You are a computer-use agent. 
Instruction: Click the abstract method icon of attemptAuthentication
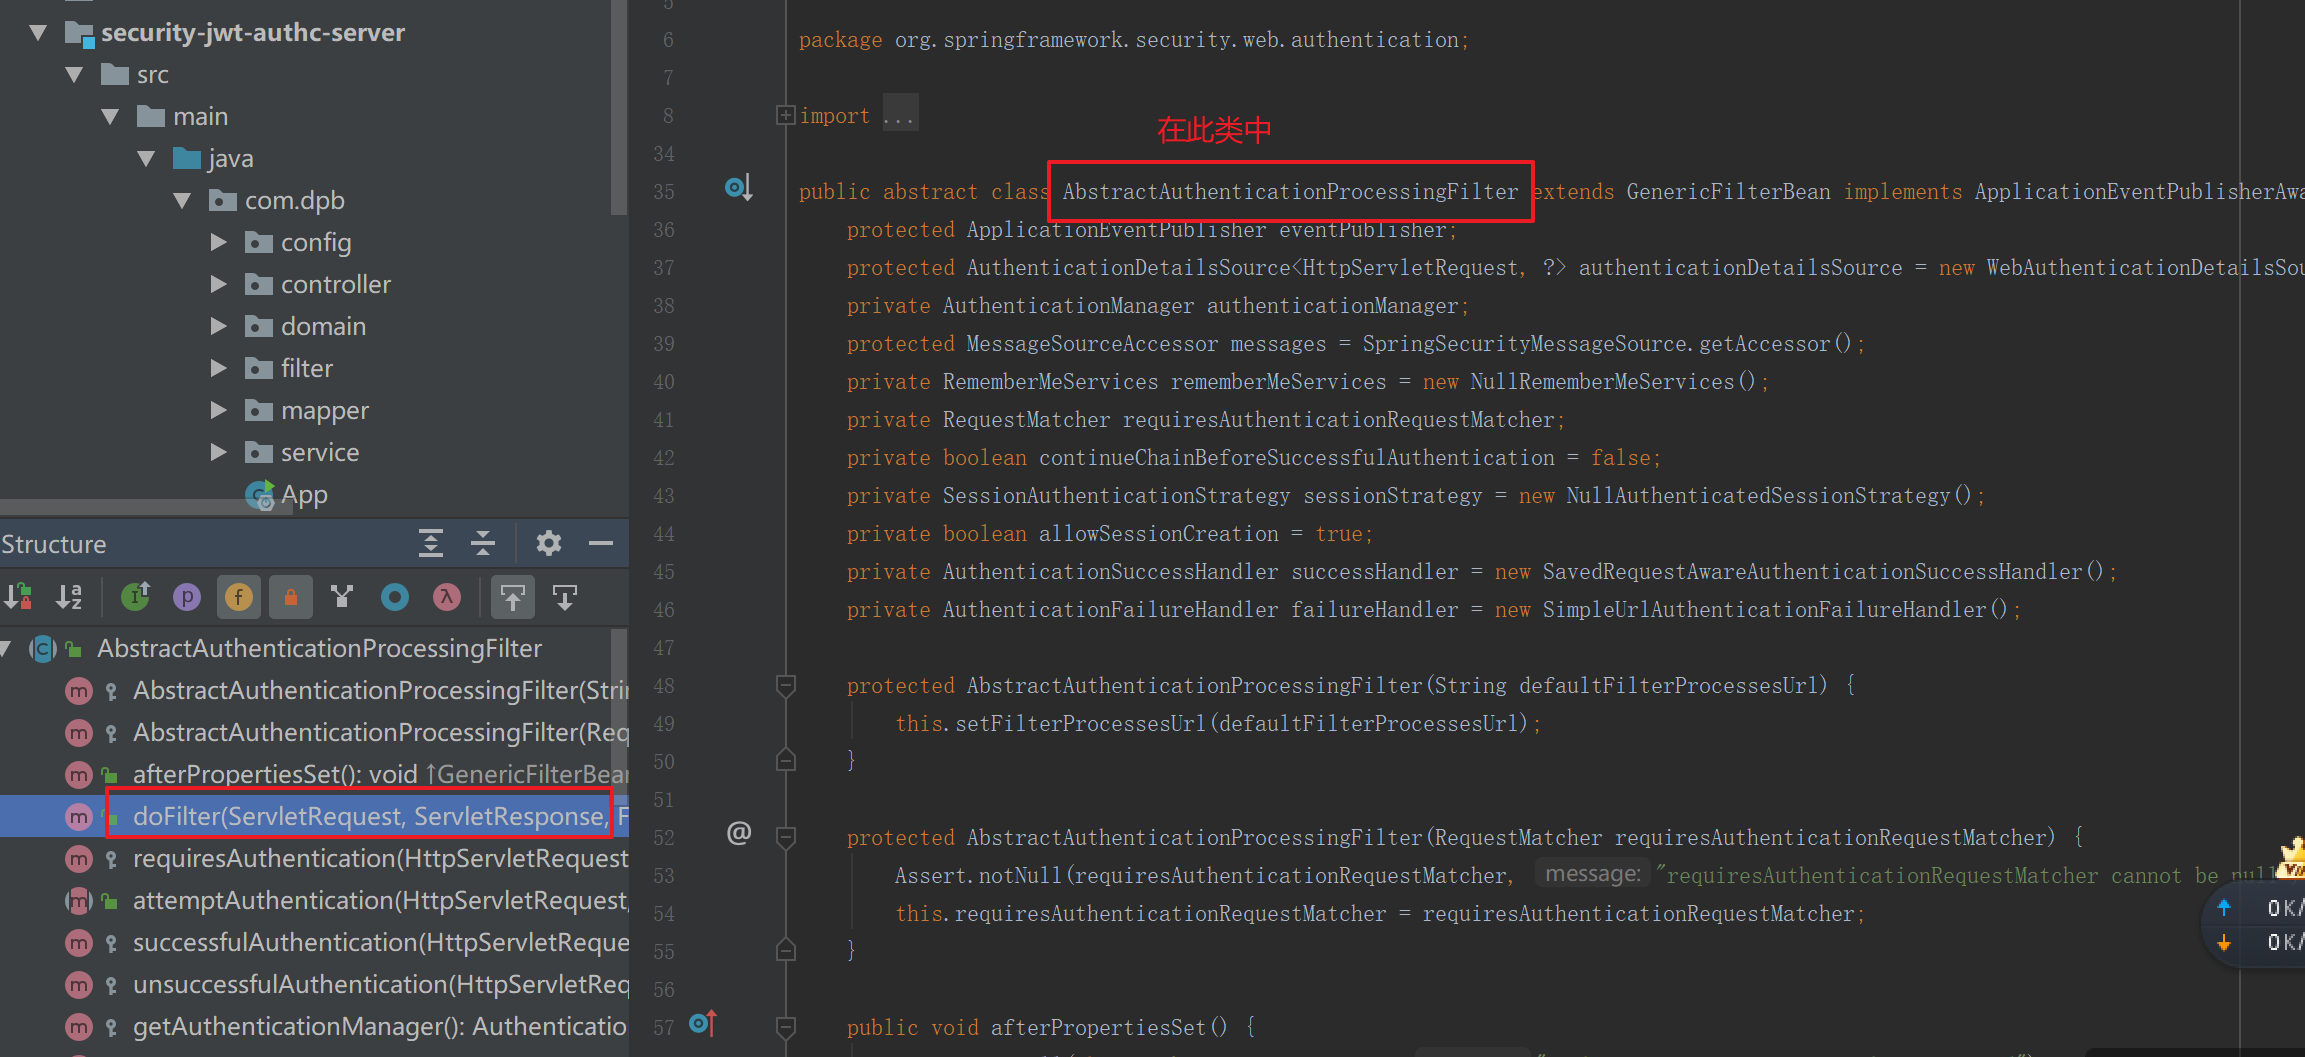coord(78,901)
